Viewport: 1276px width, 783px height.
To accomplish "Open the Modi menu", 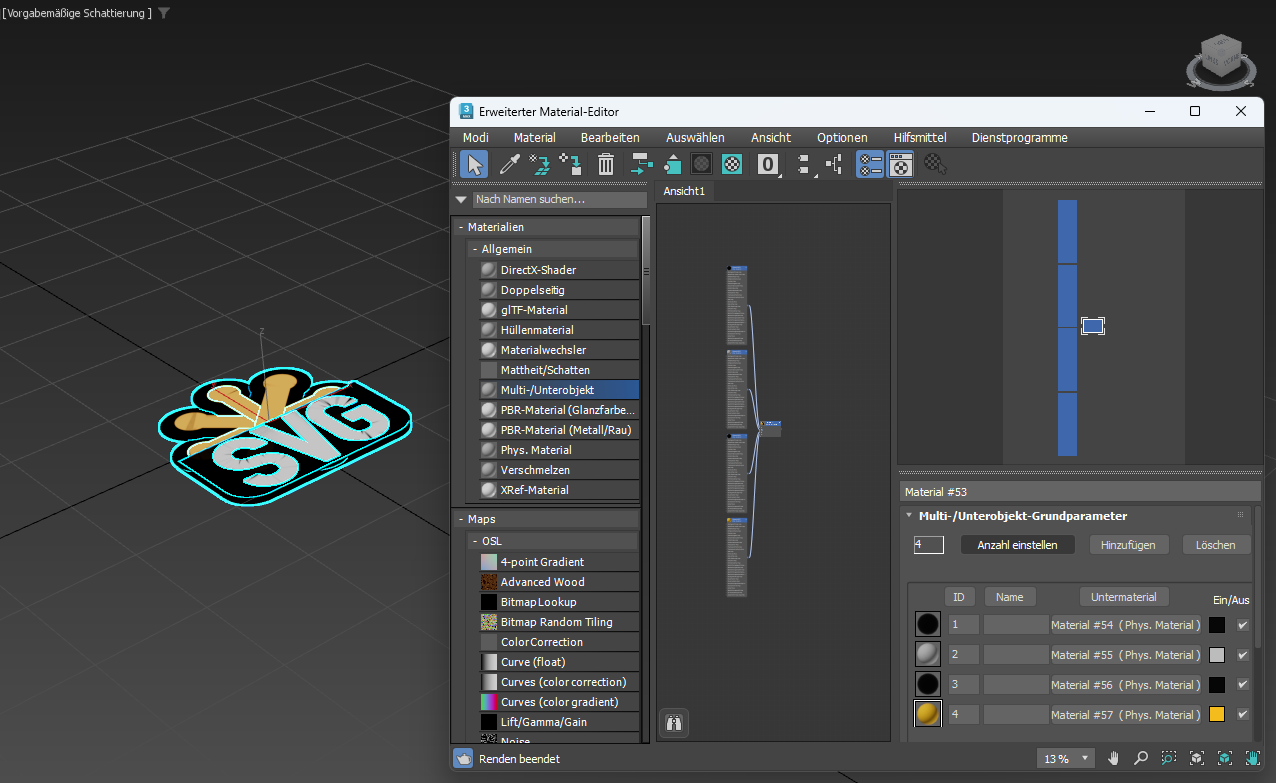I will [475, 138].
